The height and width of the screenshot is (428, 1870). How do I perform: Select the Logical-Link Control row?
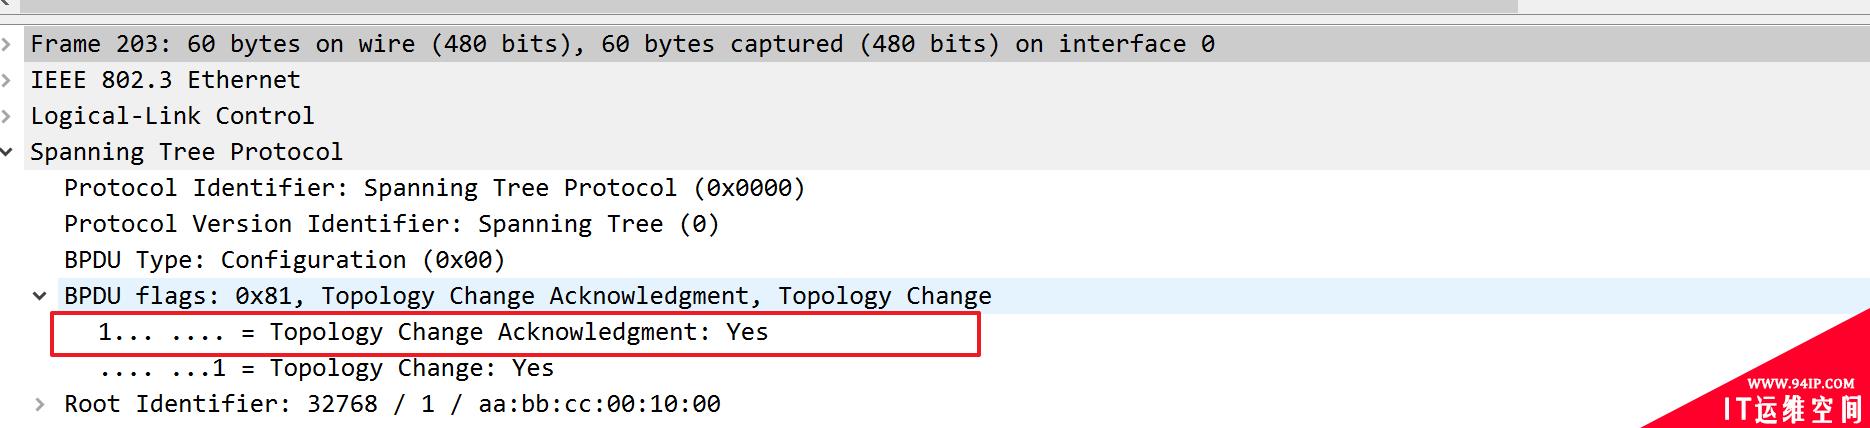[935, 116]
